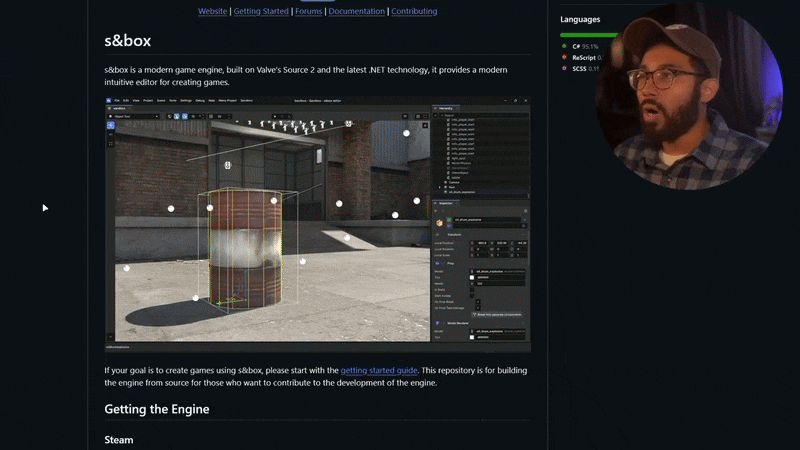Open the Contributing link
This screenshot has width=800, height=450.
click(x=414, y=11)
